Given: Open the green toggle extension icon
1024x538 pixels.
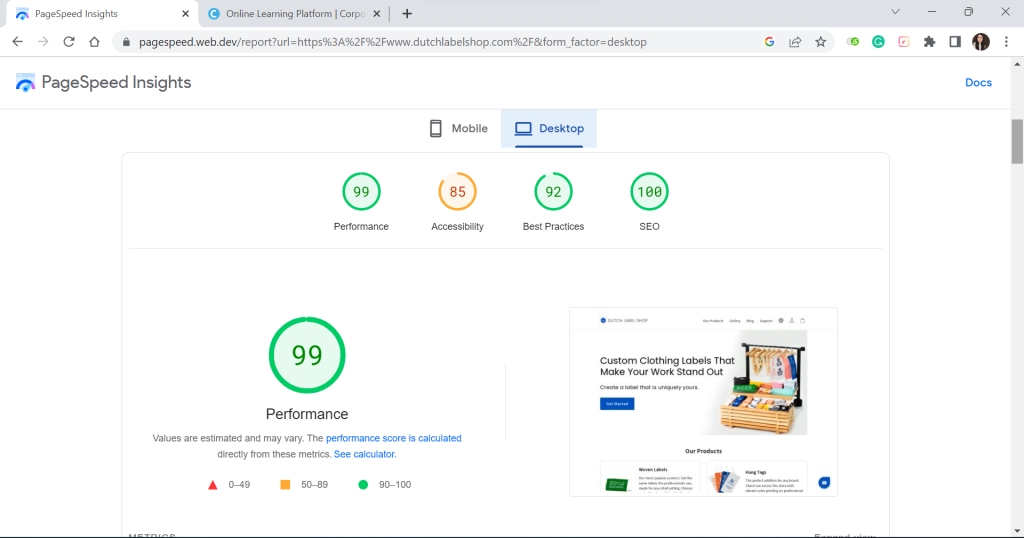Looking at the screenshot, I should [853, 42].
